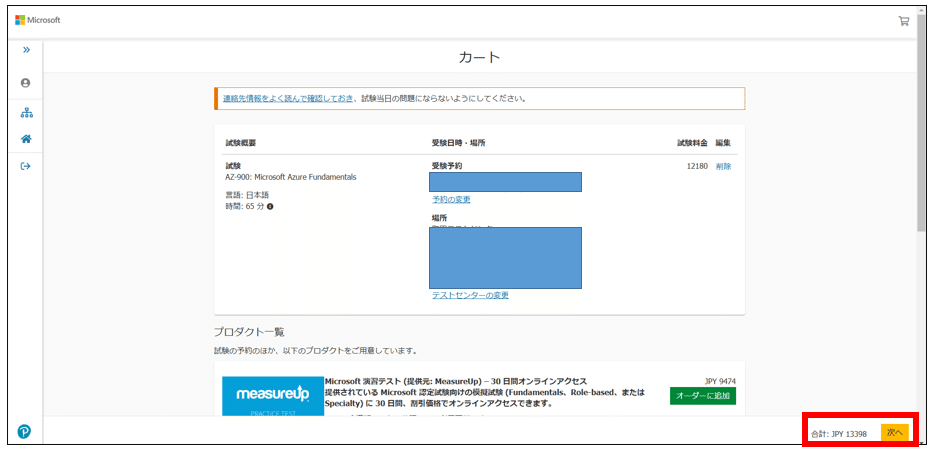Click the sign-out arrow icon in sidebar
The width and height of the screenshot is (935, 450).
click(x=25, y=166)
